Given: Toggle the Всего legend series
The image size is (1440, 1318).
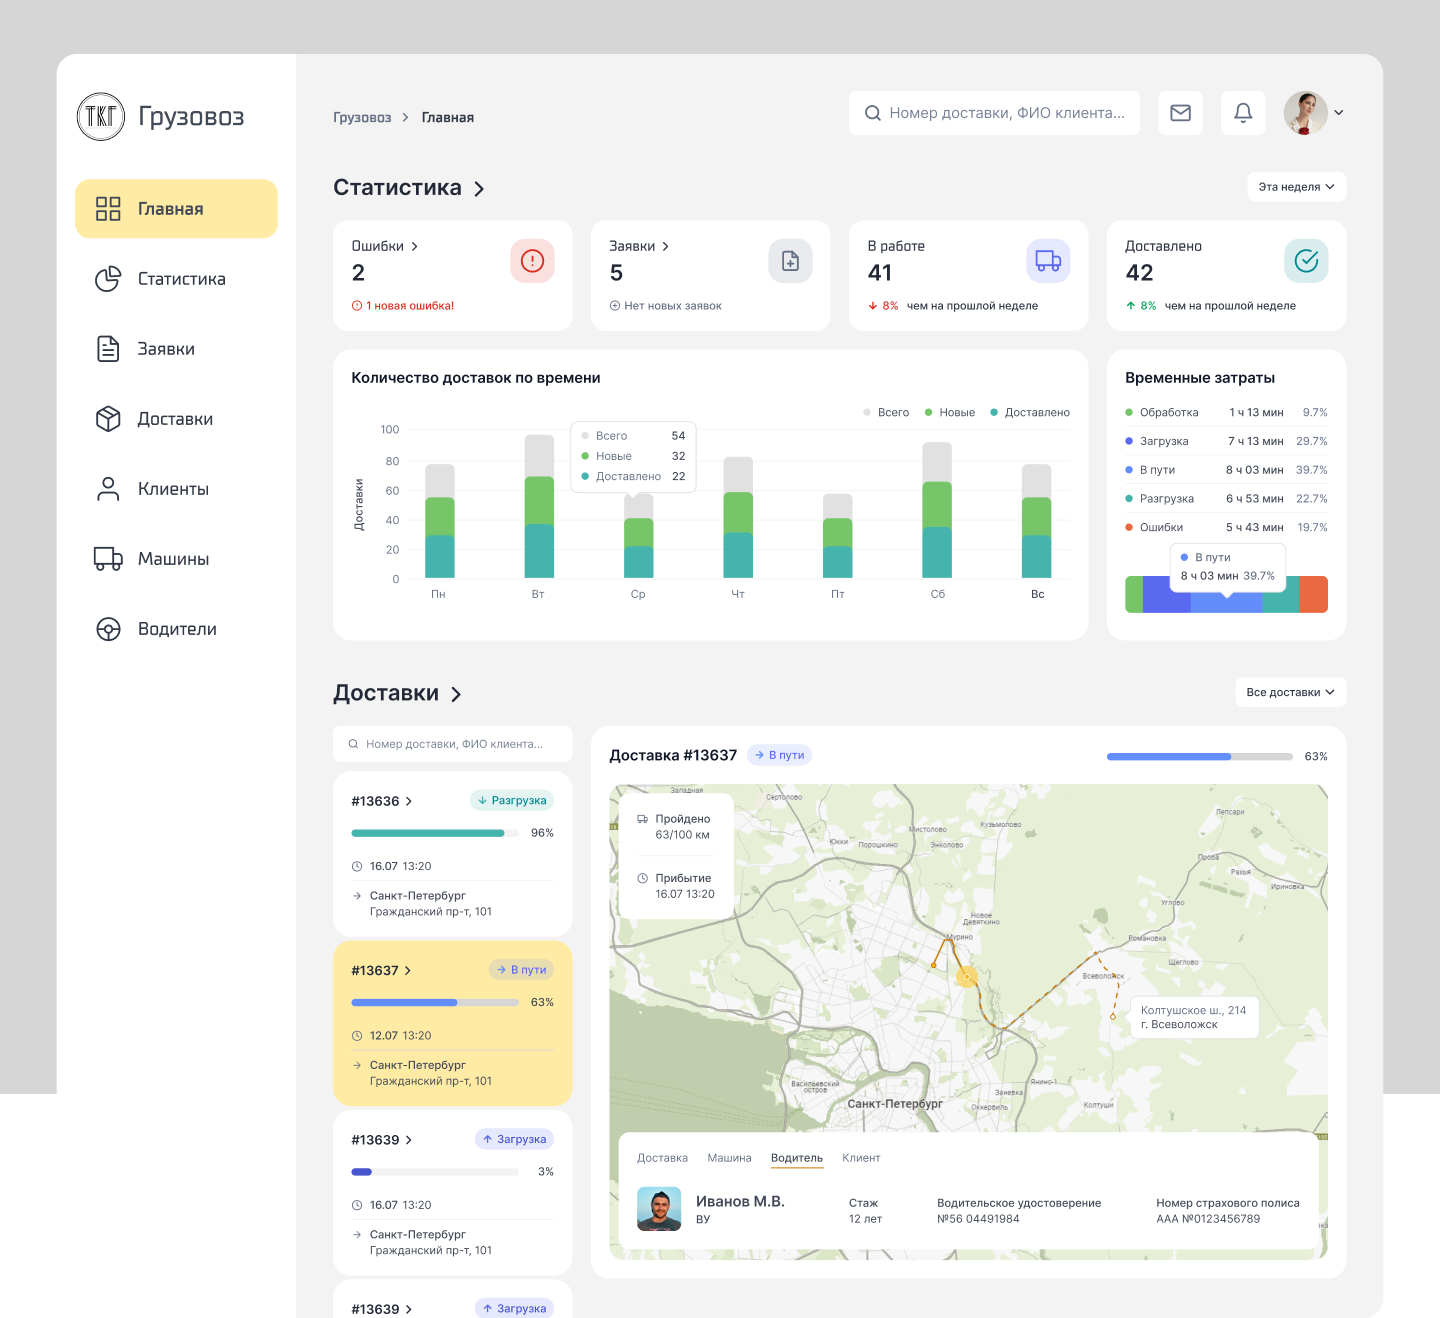Looking at the screenshot, I should [886, 412].
